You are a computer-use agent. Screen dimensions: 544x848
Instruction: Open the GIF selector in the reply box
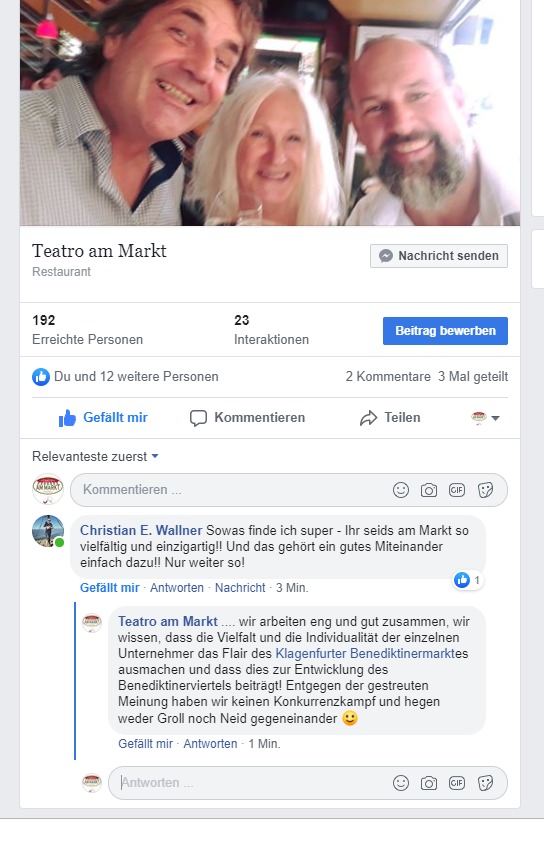(x=457, y=783)
